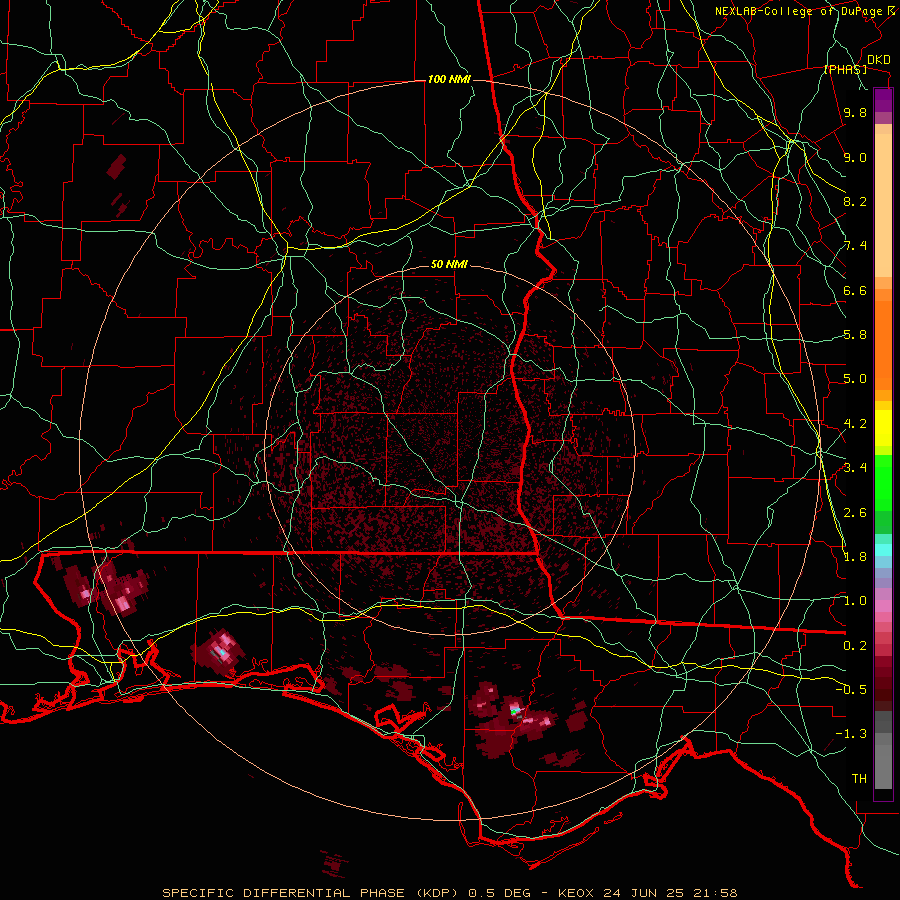Click the 24 JUN 25 21:58 timestamp

pos(670,893)
